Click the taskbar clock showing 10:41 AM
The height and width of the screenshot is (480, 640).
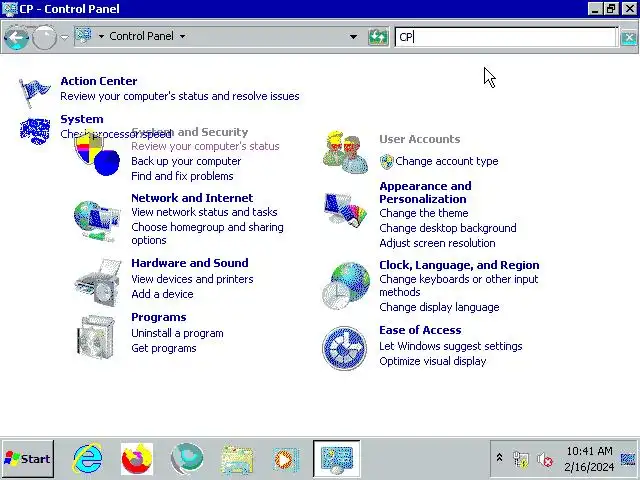(589, 459)
